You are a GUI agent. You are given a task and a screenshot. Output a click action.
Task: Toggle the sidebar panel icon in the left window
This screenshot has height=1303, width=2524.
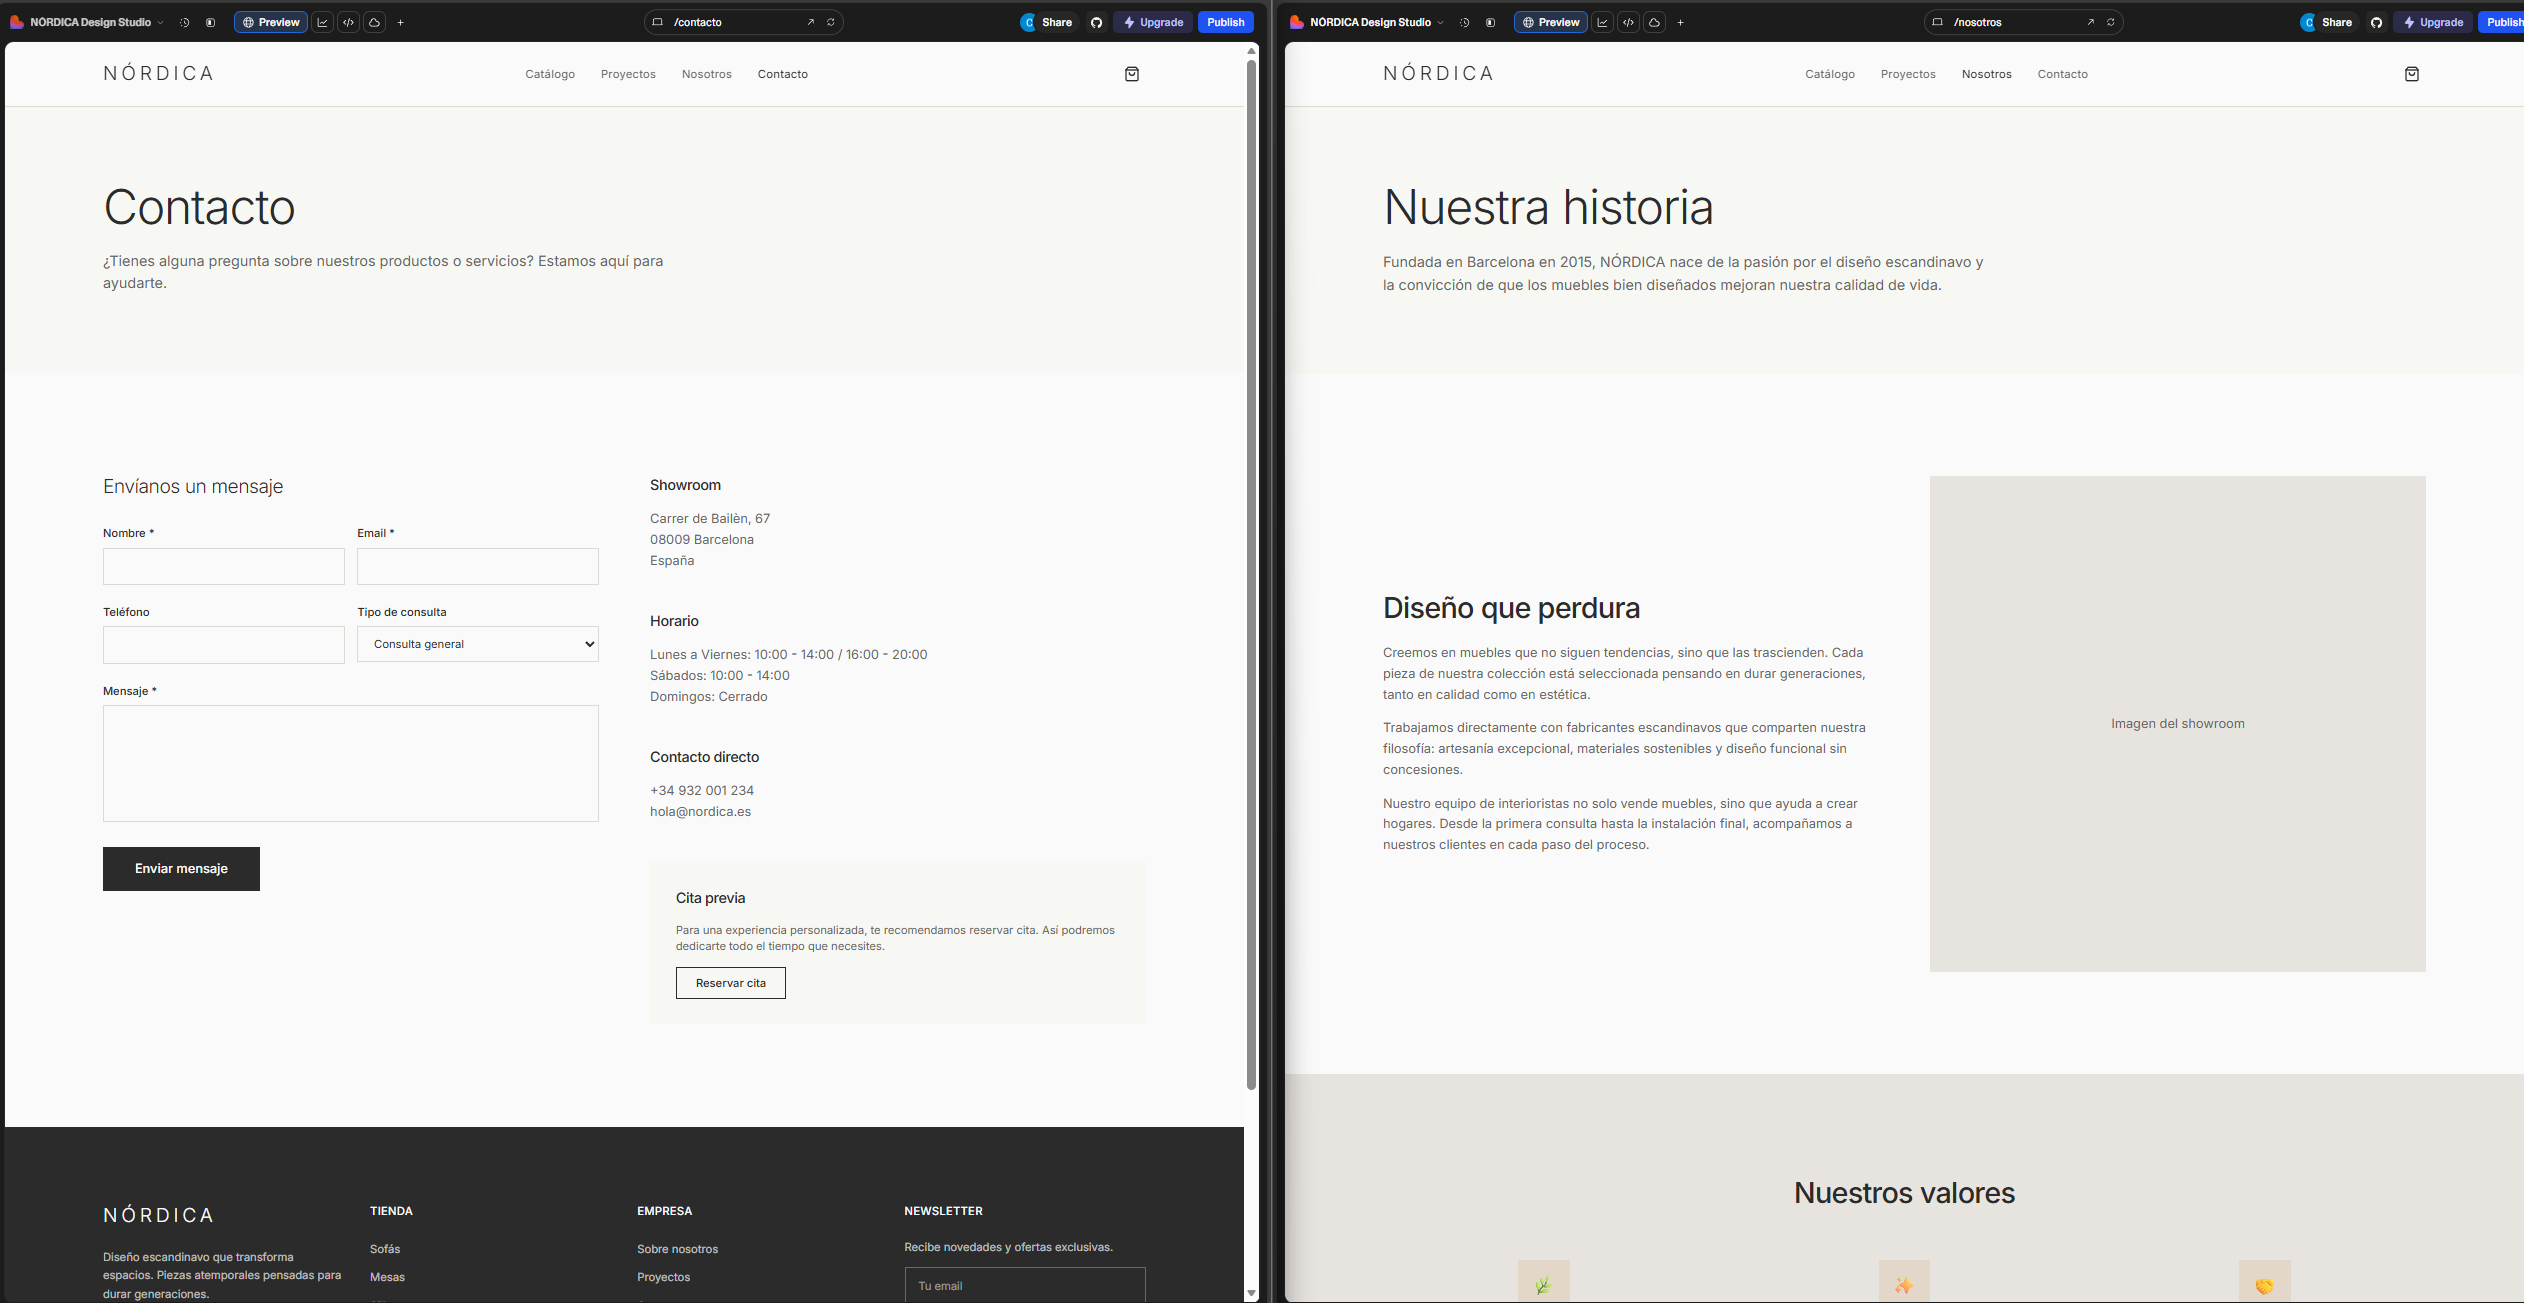[x=210, y=22]
